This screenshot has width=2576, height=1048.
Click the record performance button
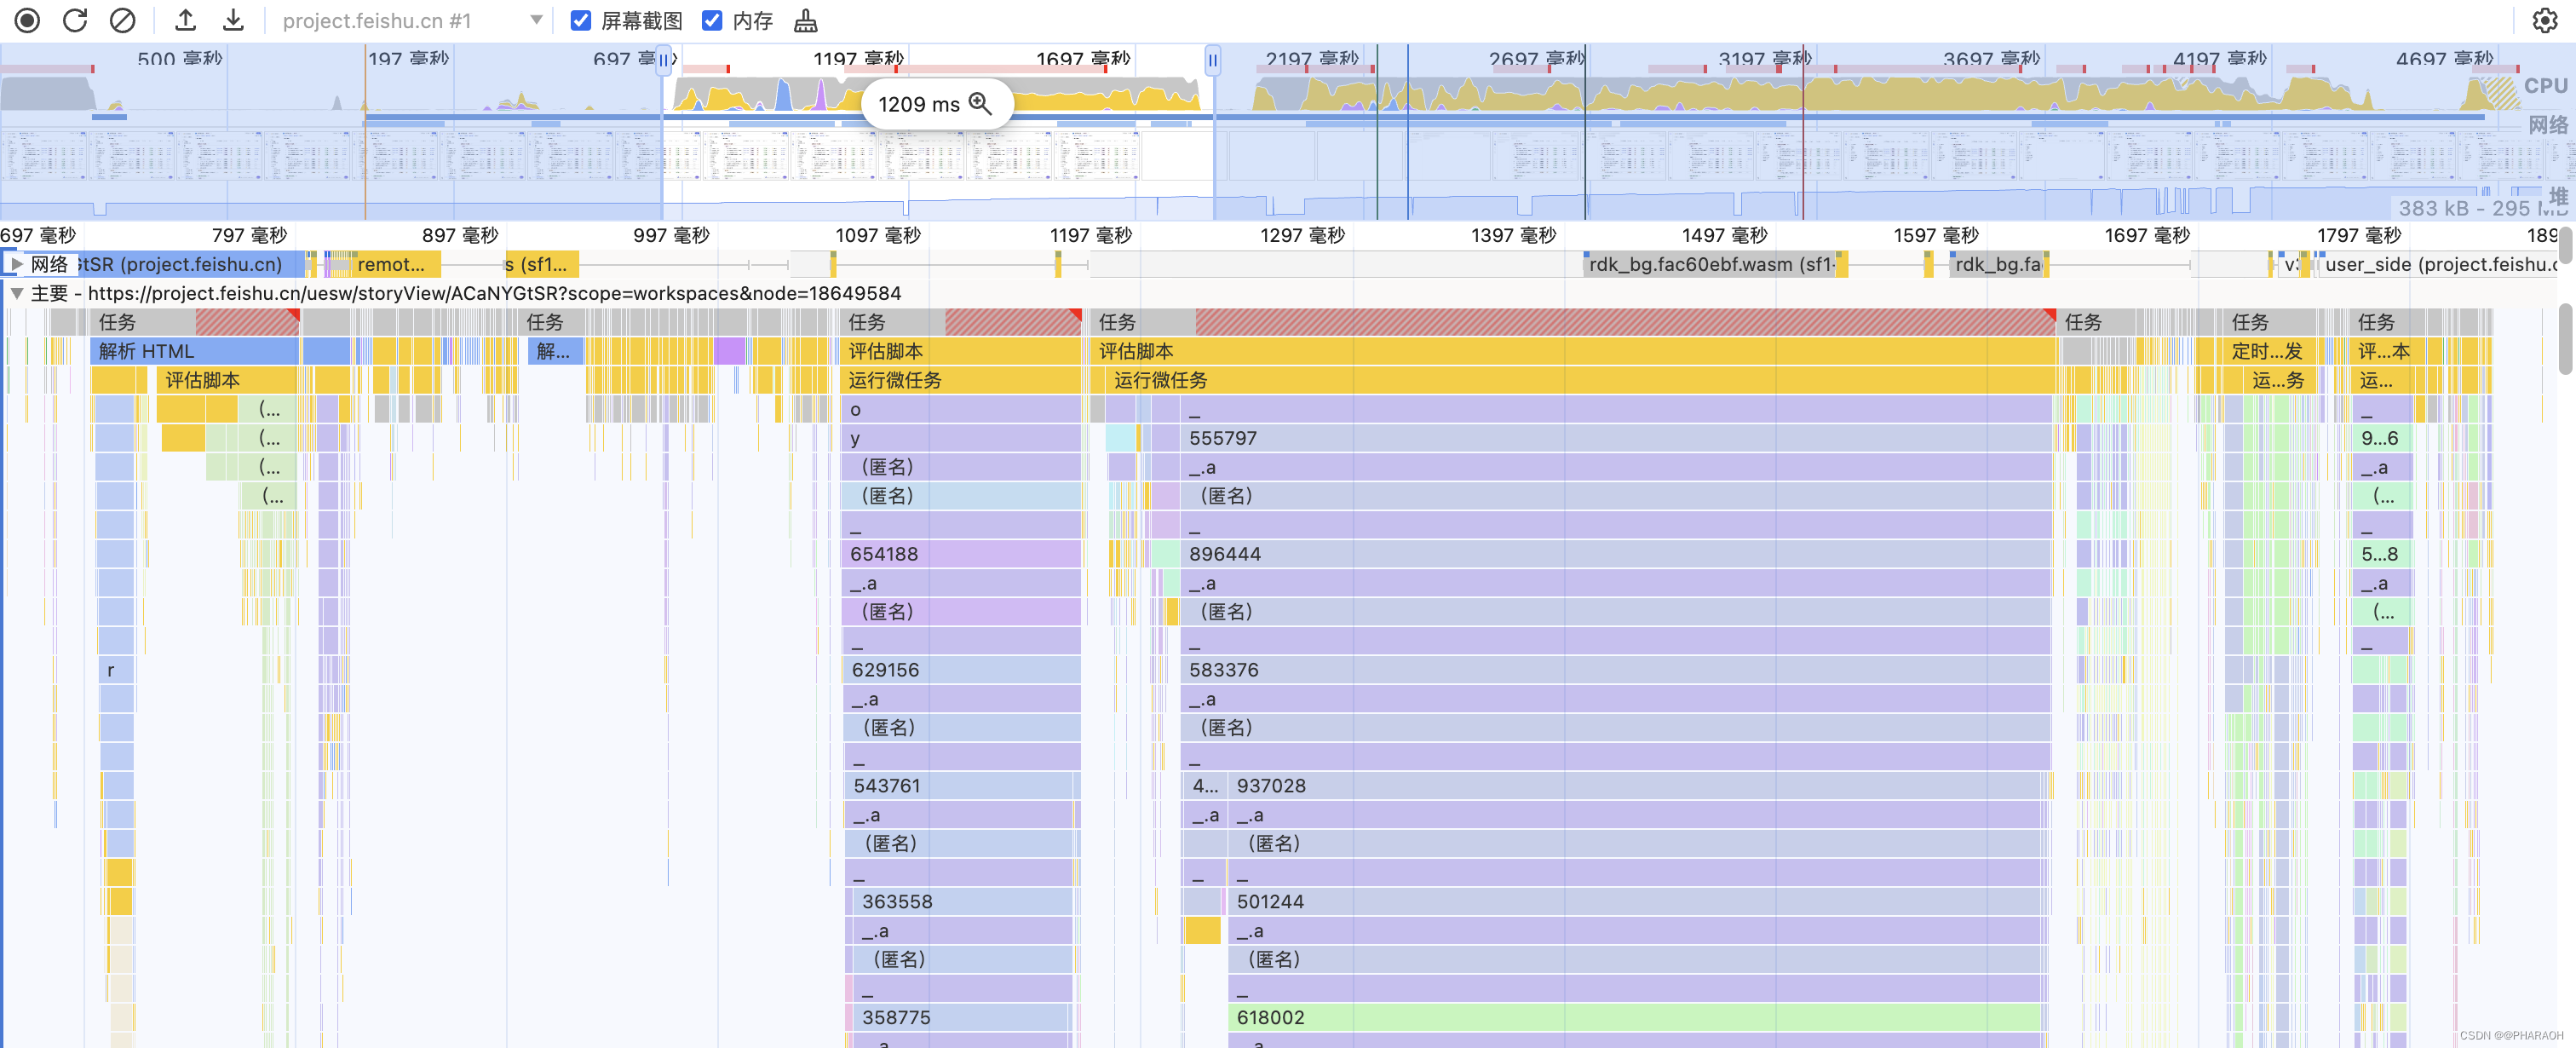click(x=27, y=20)
